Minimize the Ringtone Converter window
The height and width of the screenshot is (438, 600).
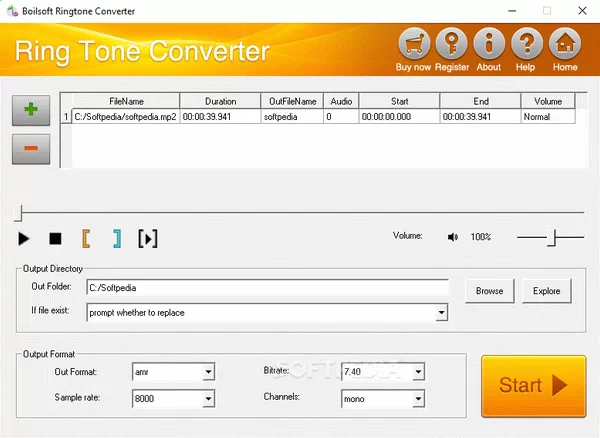tap(512, 11)
